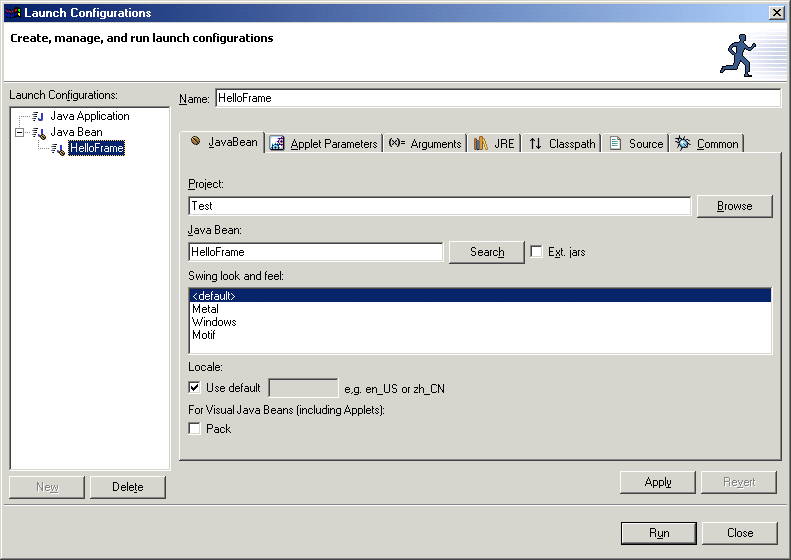Switch to the JRE tab
Screen dimensions: 791x560
point(494,144)
